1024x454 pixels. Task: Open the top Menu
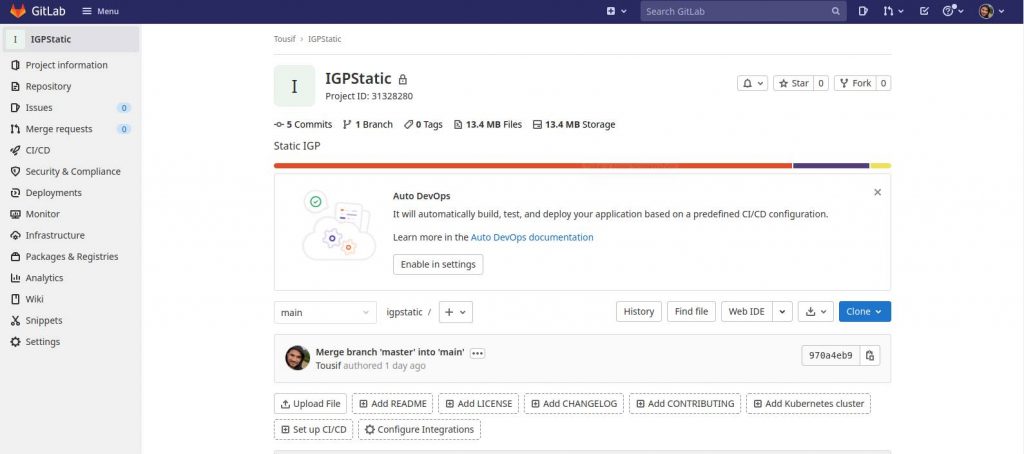101,11
